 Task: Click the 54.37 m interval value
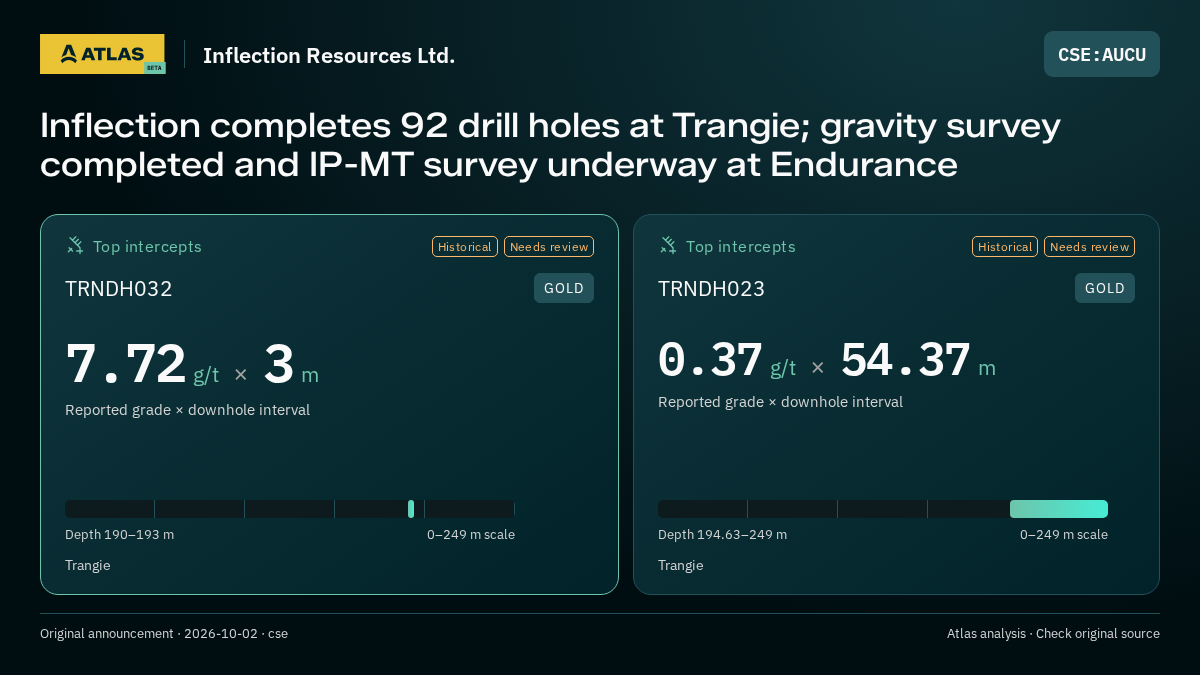[918, 360]
